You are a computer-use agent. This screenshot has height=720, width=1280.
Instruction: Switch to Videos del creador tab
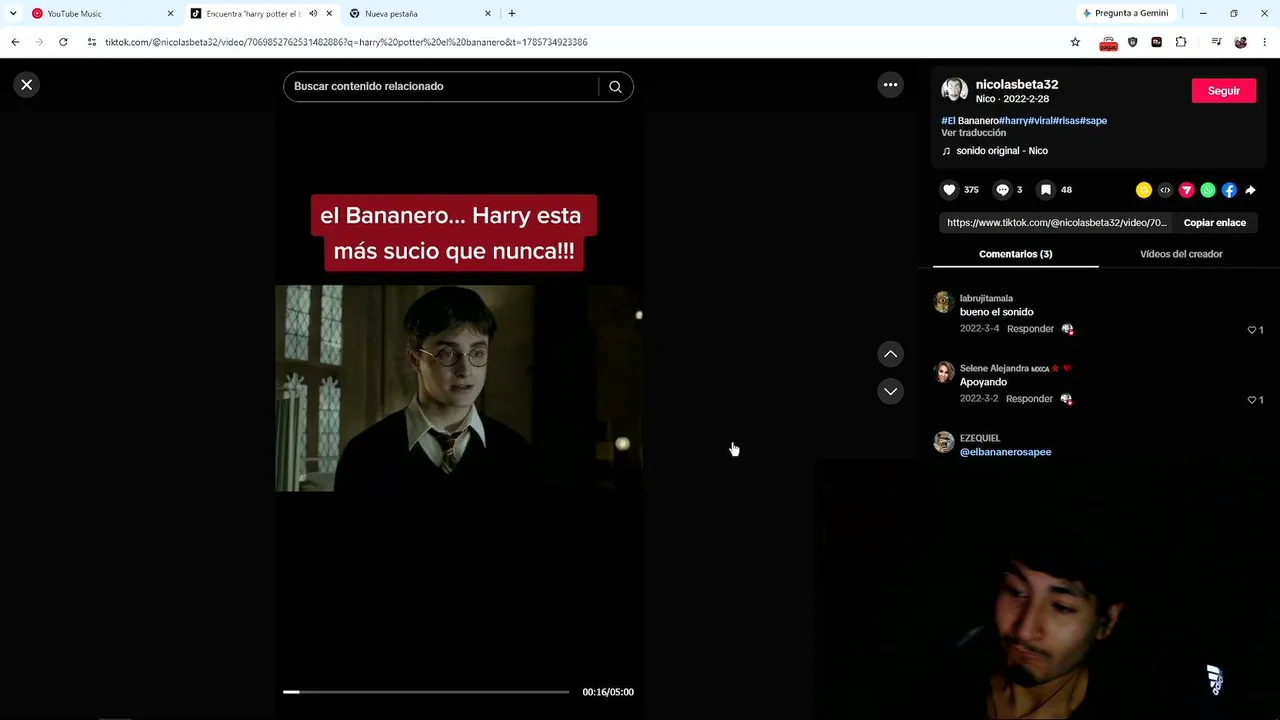(x=1181, y=254)
